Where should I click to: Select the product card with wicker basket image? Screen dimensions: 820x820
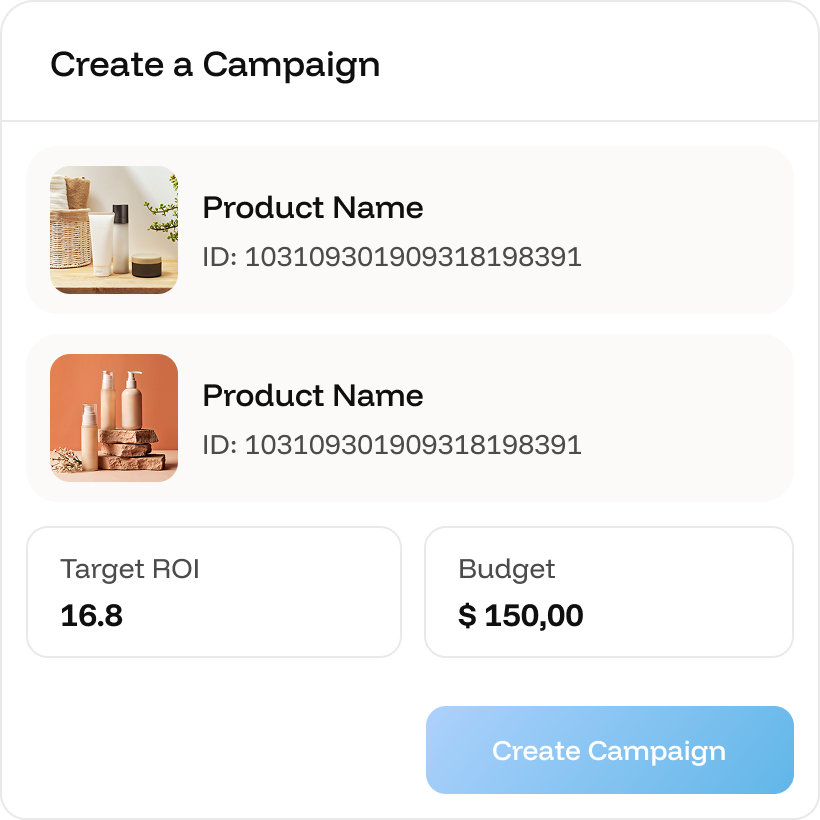pos(410,230)
